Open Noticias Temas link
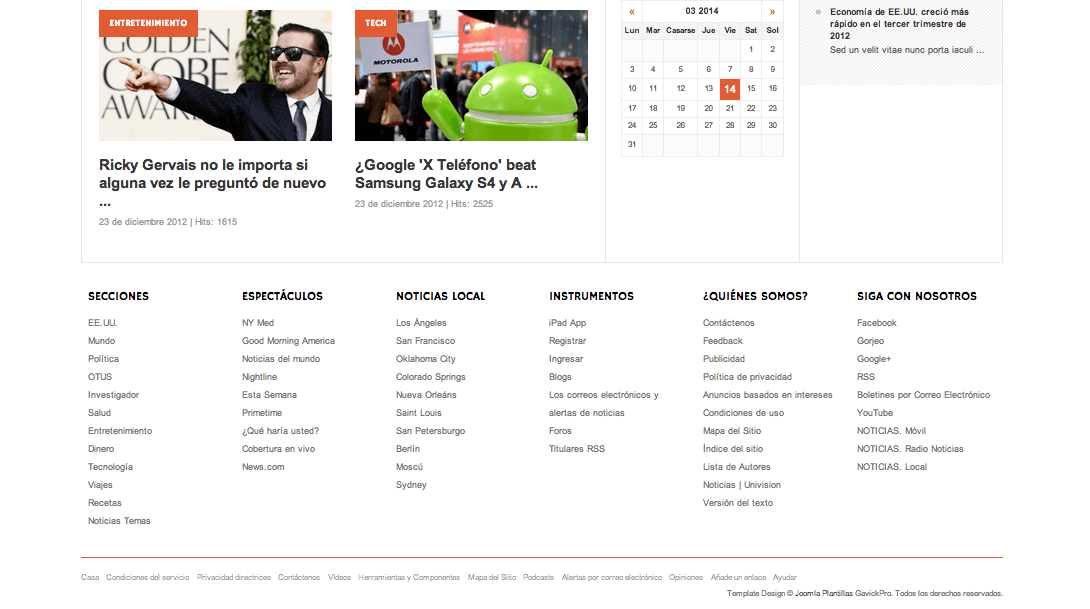 click(x=119, y=521)
